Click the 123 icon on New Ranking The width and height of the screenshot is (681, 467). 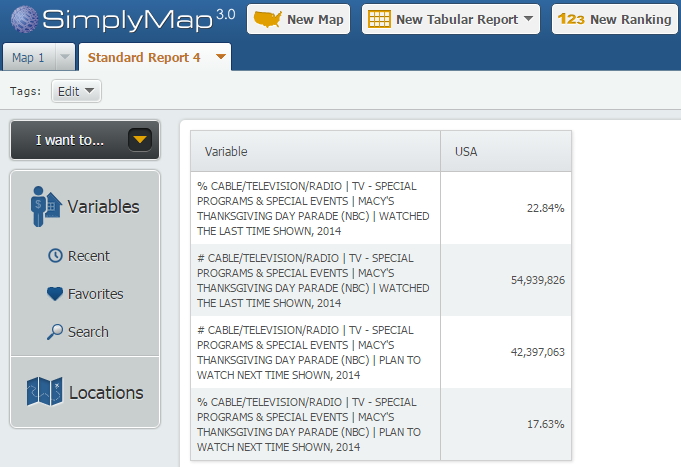[x=571, y=19]
